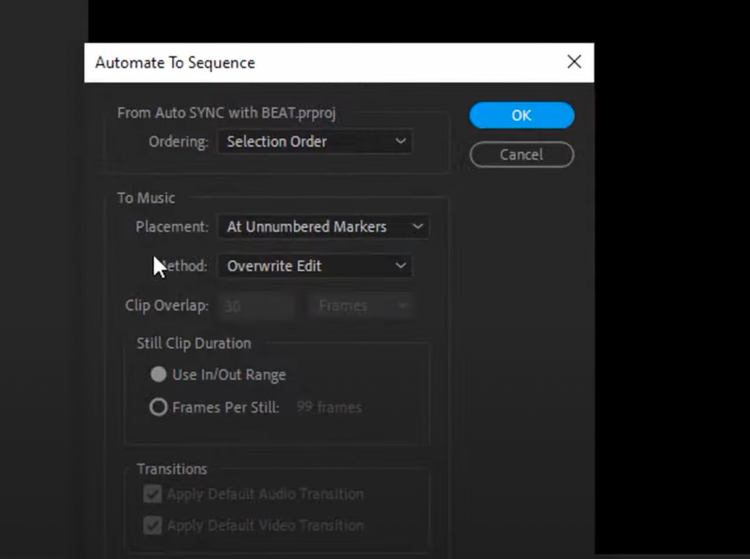Confirm the dialog with OK

(521, 115)
